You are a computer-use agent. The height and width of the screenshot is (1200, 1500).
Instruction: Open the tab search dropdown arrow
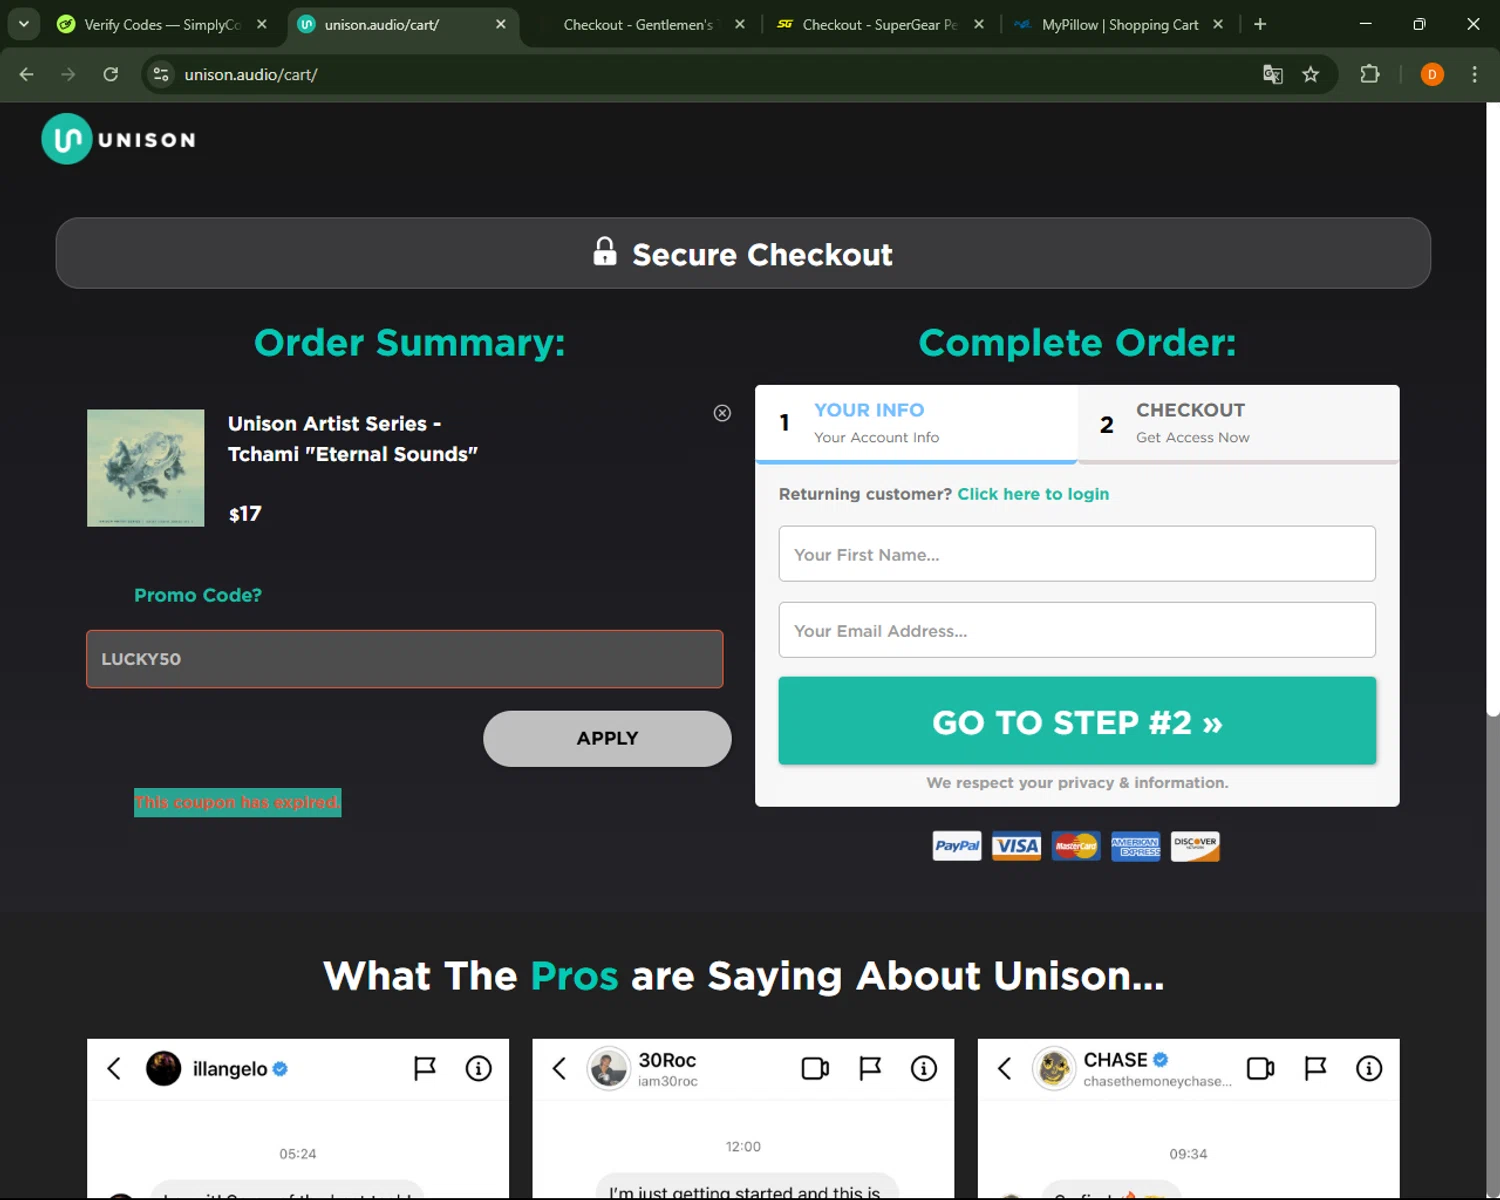[x=23, y=24]
